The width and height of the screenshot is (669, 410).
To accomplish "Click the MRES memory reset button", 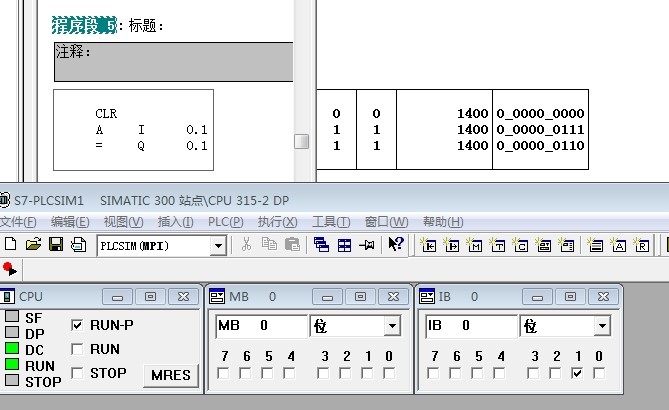I will pyautogui.click(x=171, y=375).
